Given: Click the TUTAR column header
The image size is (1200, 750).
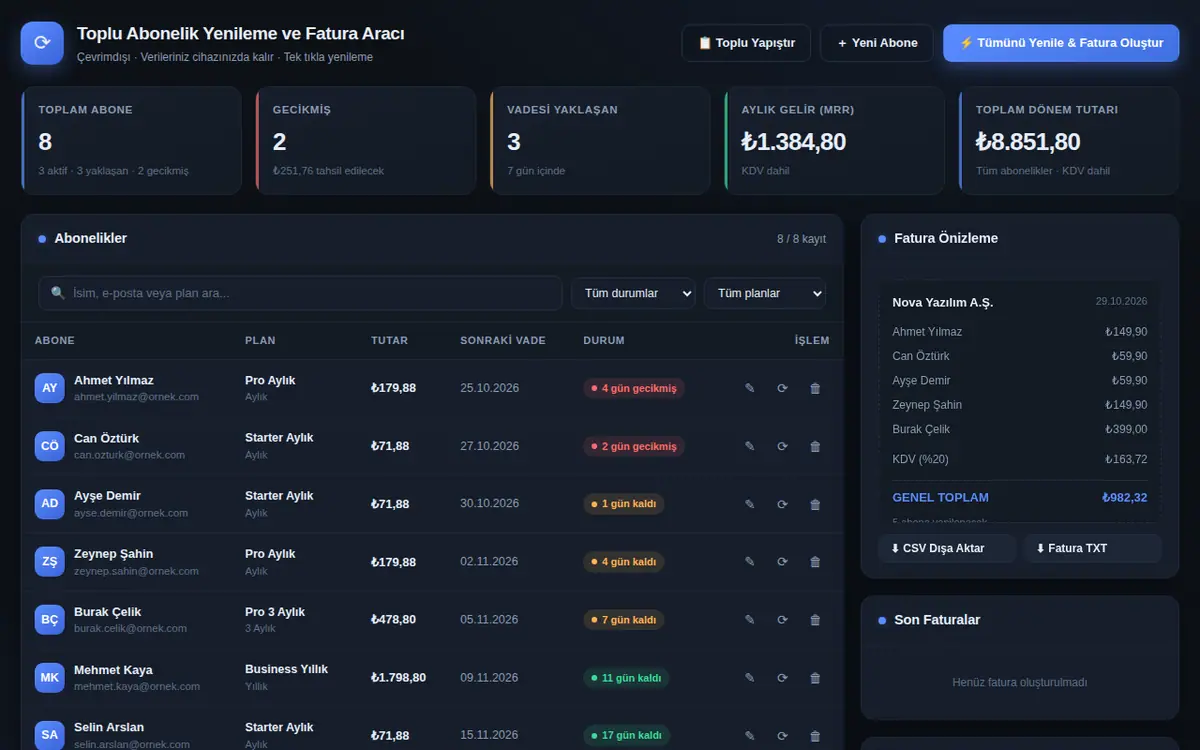Looking at the screenshot, I should [389, 340].
